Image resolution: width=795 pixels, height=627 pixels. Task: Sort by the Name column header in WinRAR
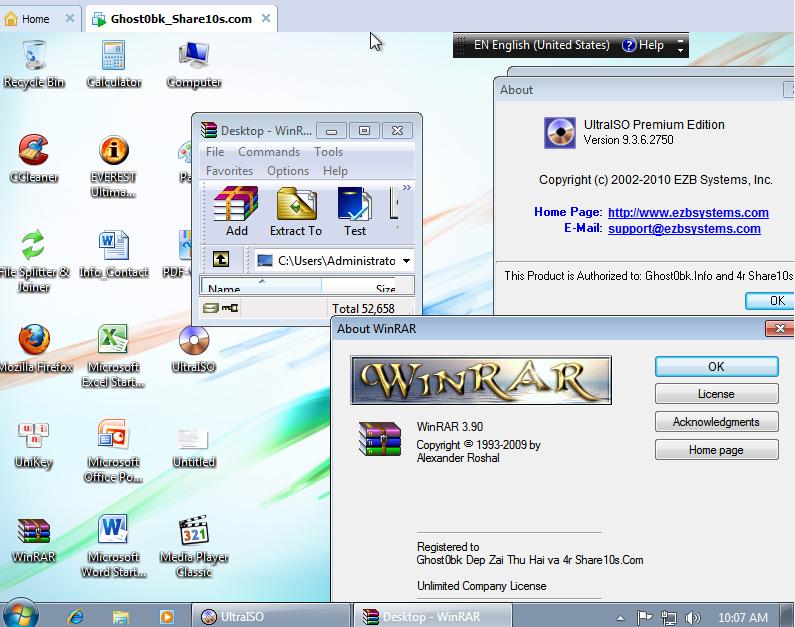click(x=261, y=286)
